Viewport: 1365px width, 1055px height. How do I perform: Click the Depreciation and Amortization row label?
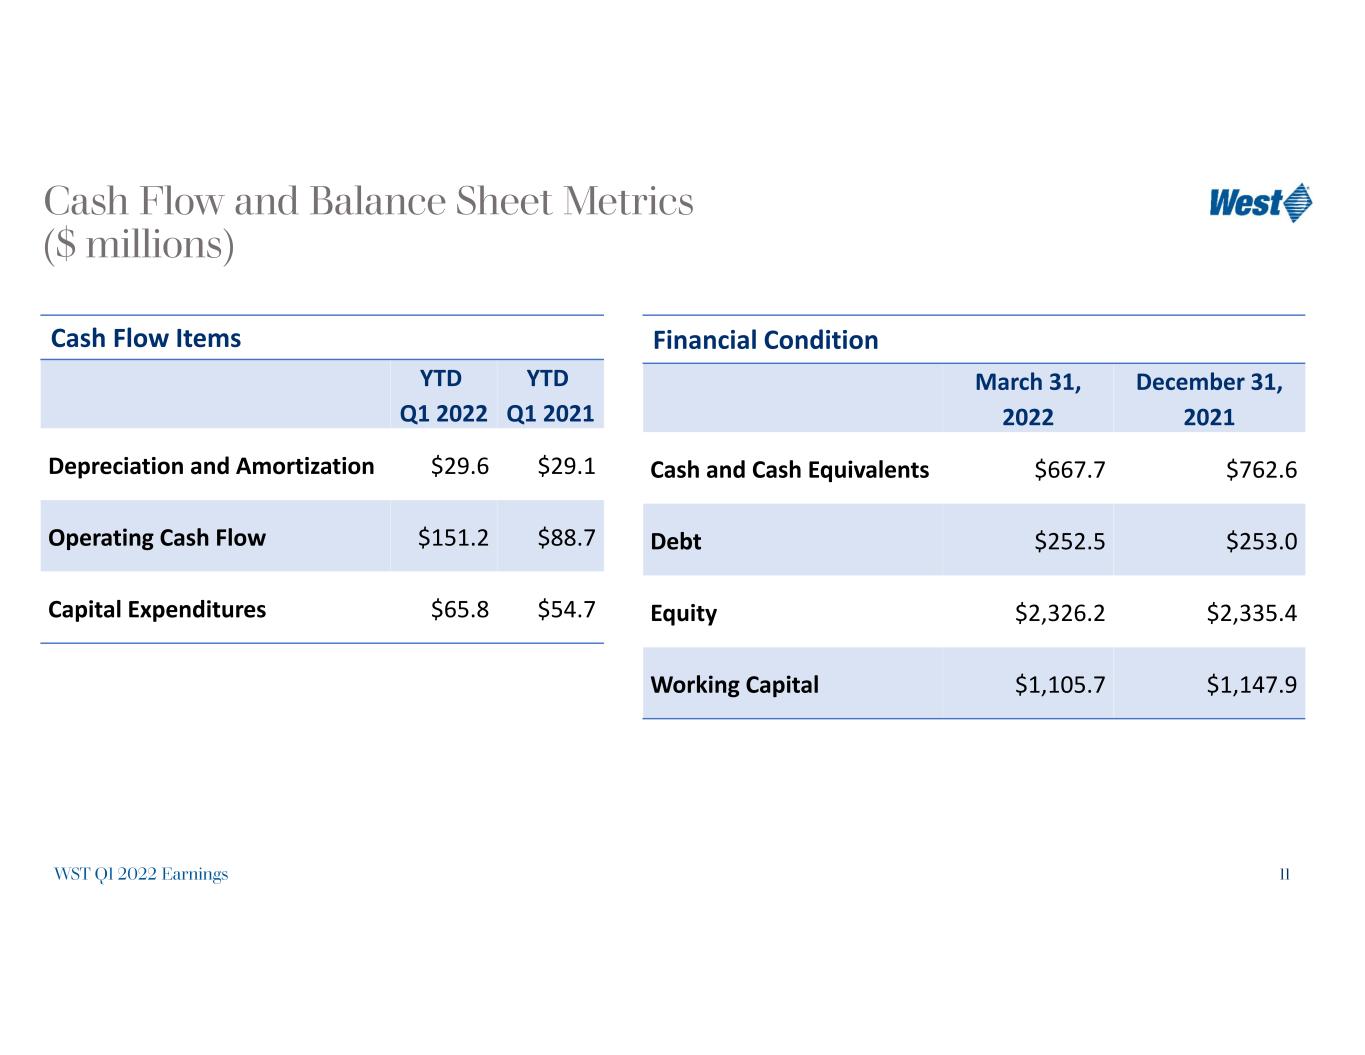(x=211, y=466)
